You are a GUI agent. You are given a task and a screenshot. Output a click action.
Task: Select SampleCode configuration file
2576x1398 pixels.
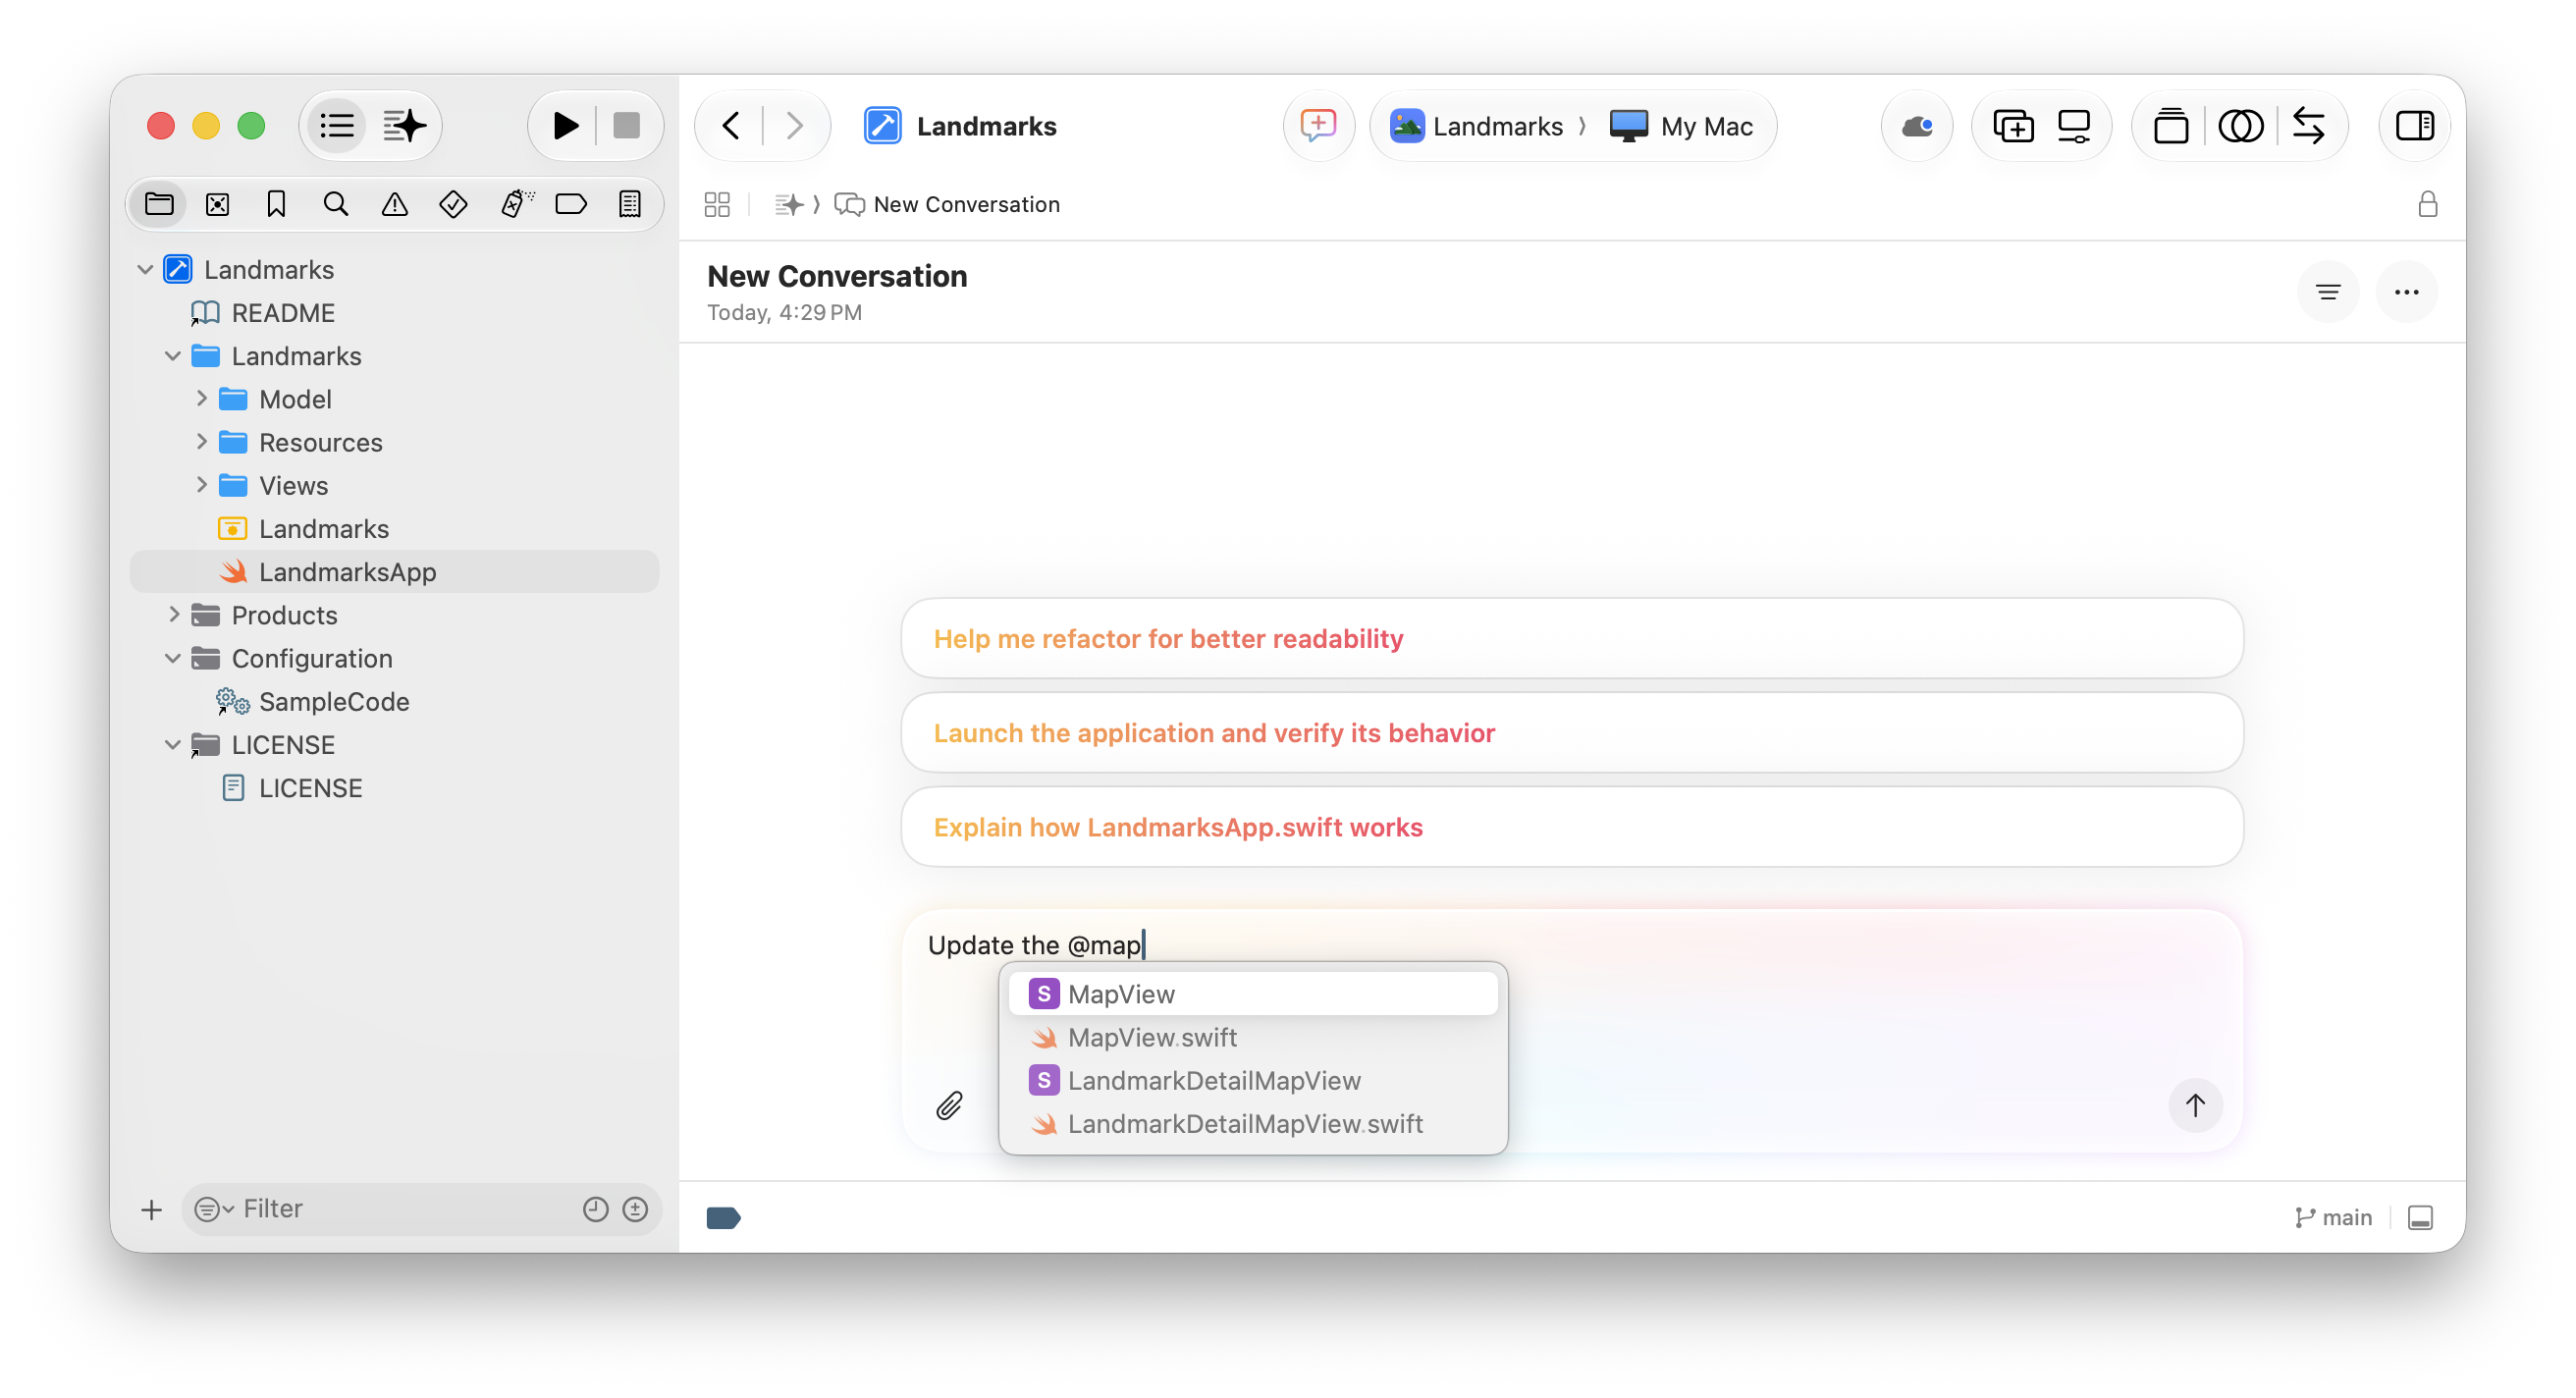333,701
